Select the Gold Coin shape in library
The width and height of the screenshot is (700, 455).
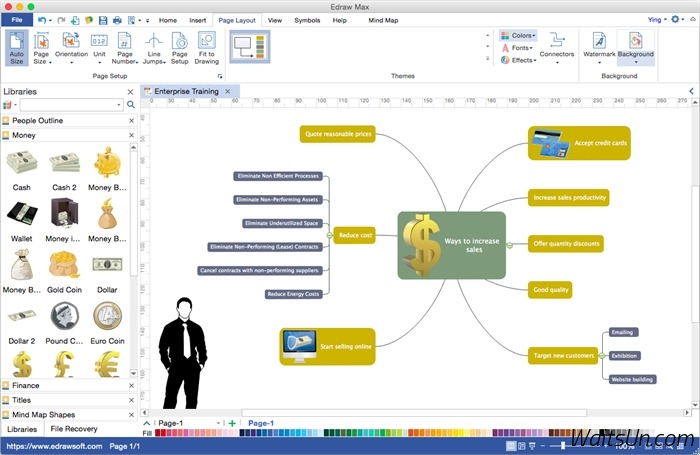(x=64, y=267)
